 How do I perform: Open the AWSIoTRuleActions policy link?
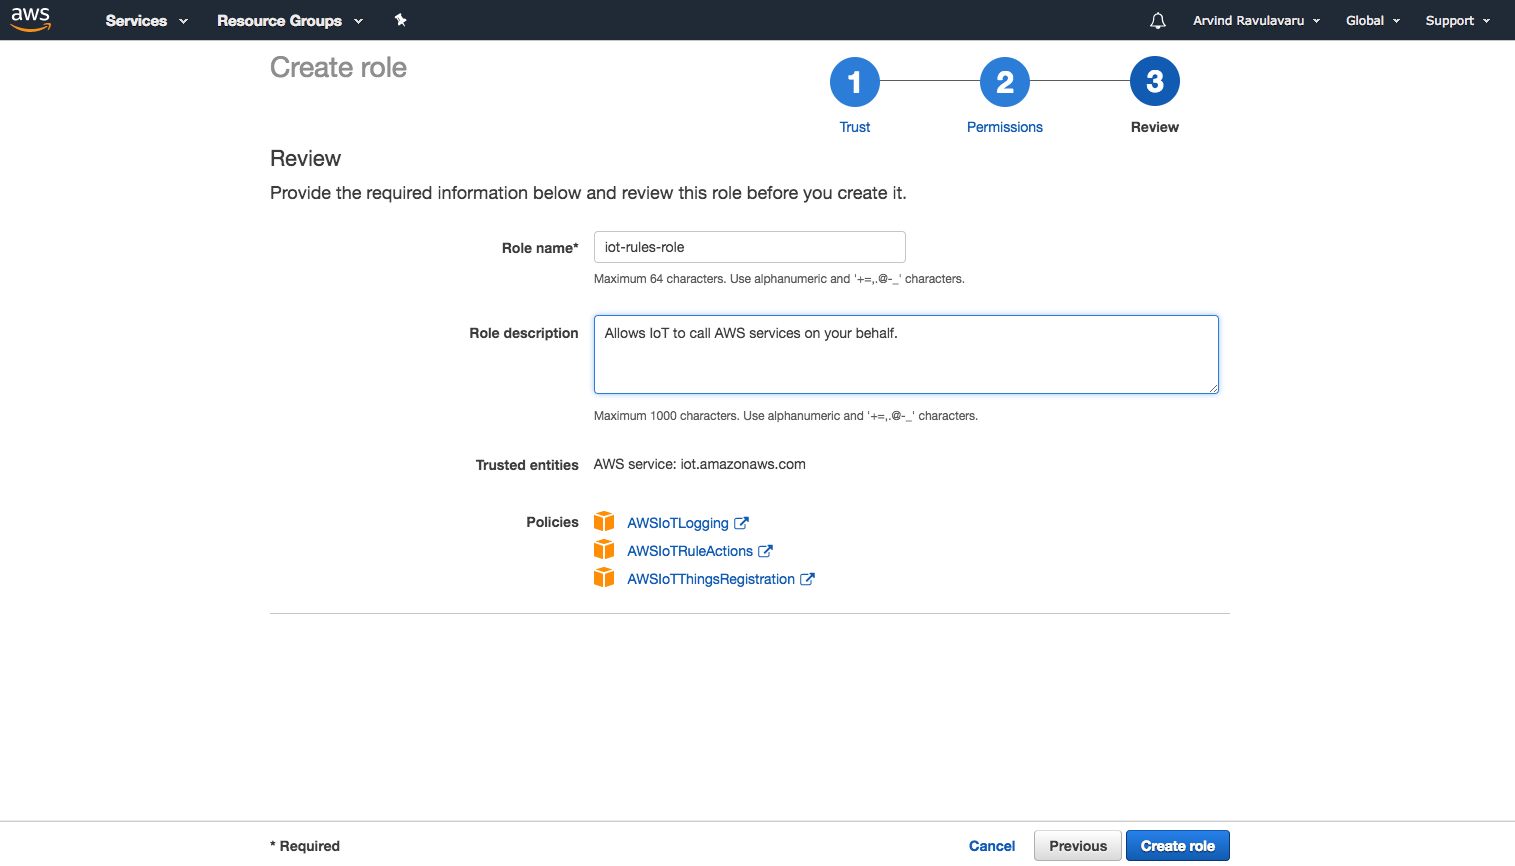point(690,551)
